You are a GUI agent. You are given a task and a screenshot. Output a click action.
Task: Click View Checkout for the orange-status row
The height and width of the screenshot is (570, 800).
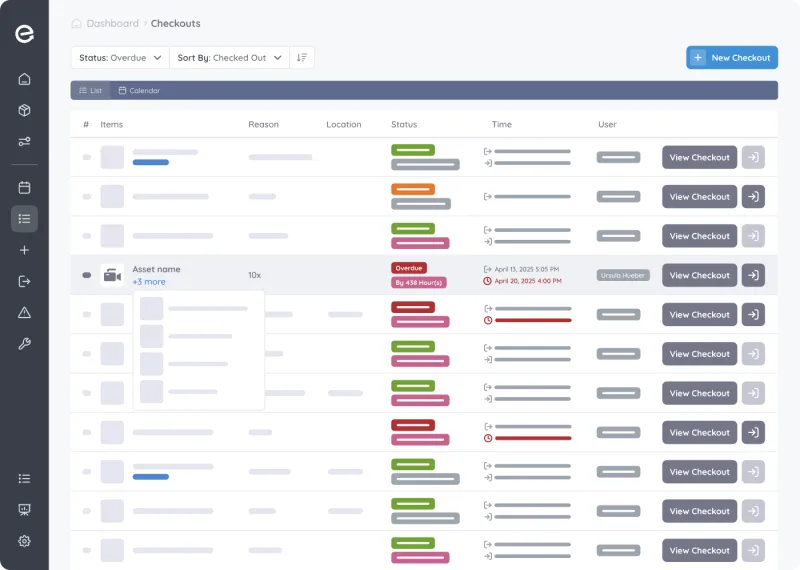click(x=699, y=196)
